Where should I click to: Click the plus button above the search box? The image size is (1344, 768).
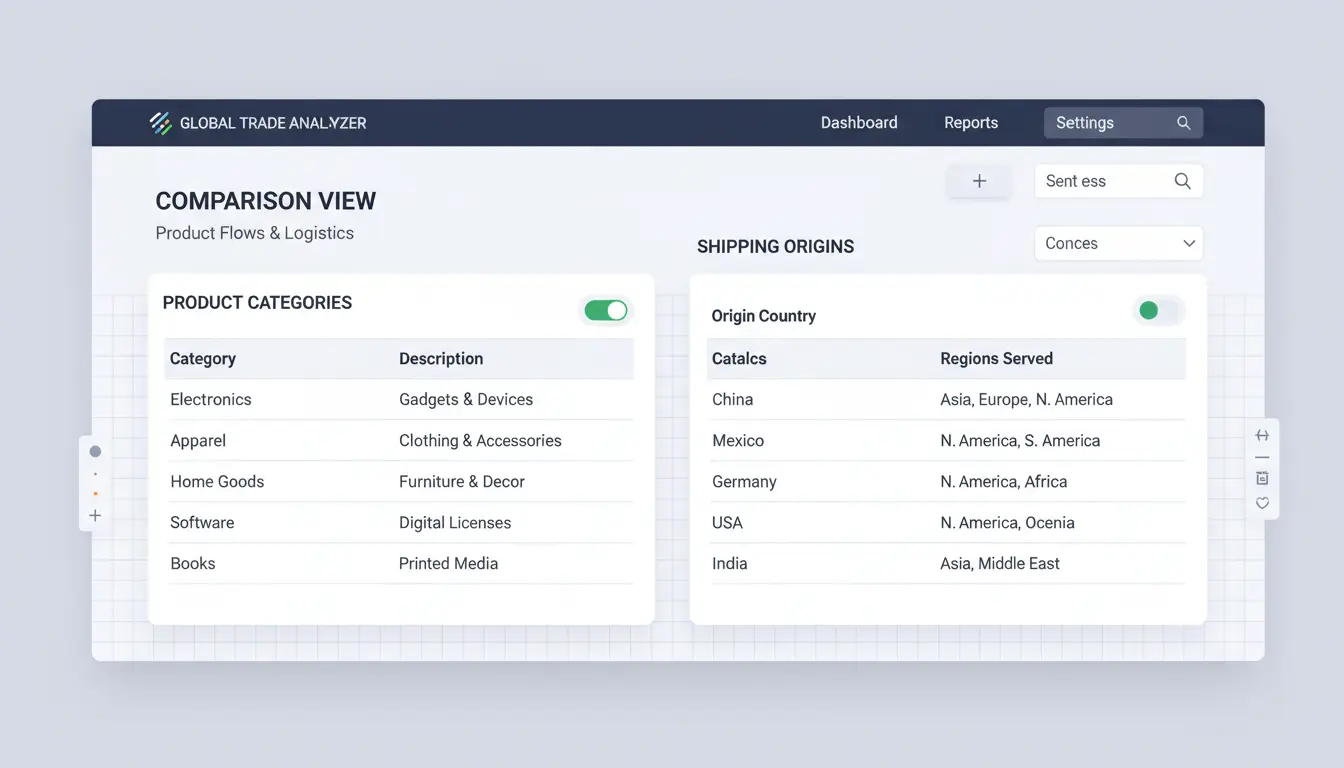(x=978, y=181)
